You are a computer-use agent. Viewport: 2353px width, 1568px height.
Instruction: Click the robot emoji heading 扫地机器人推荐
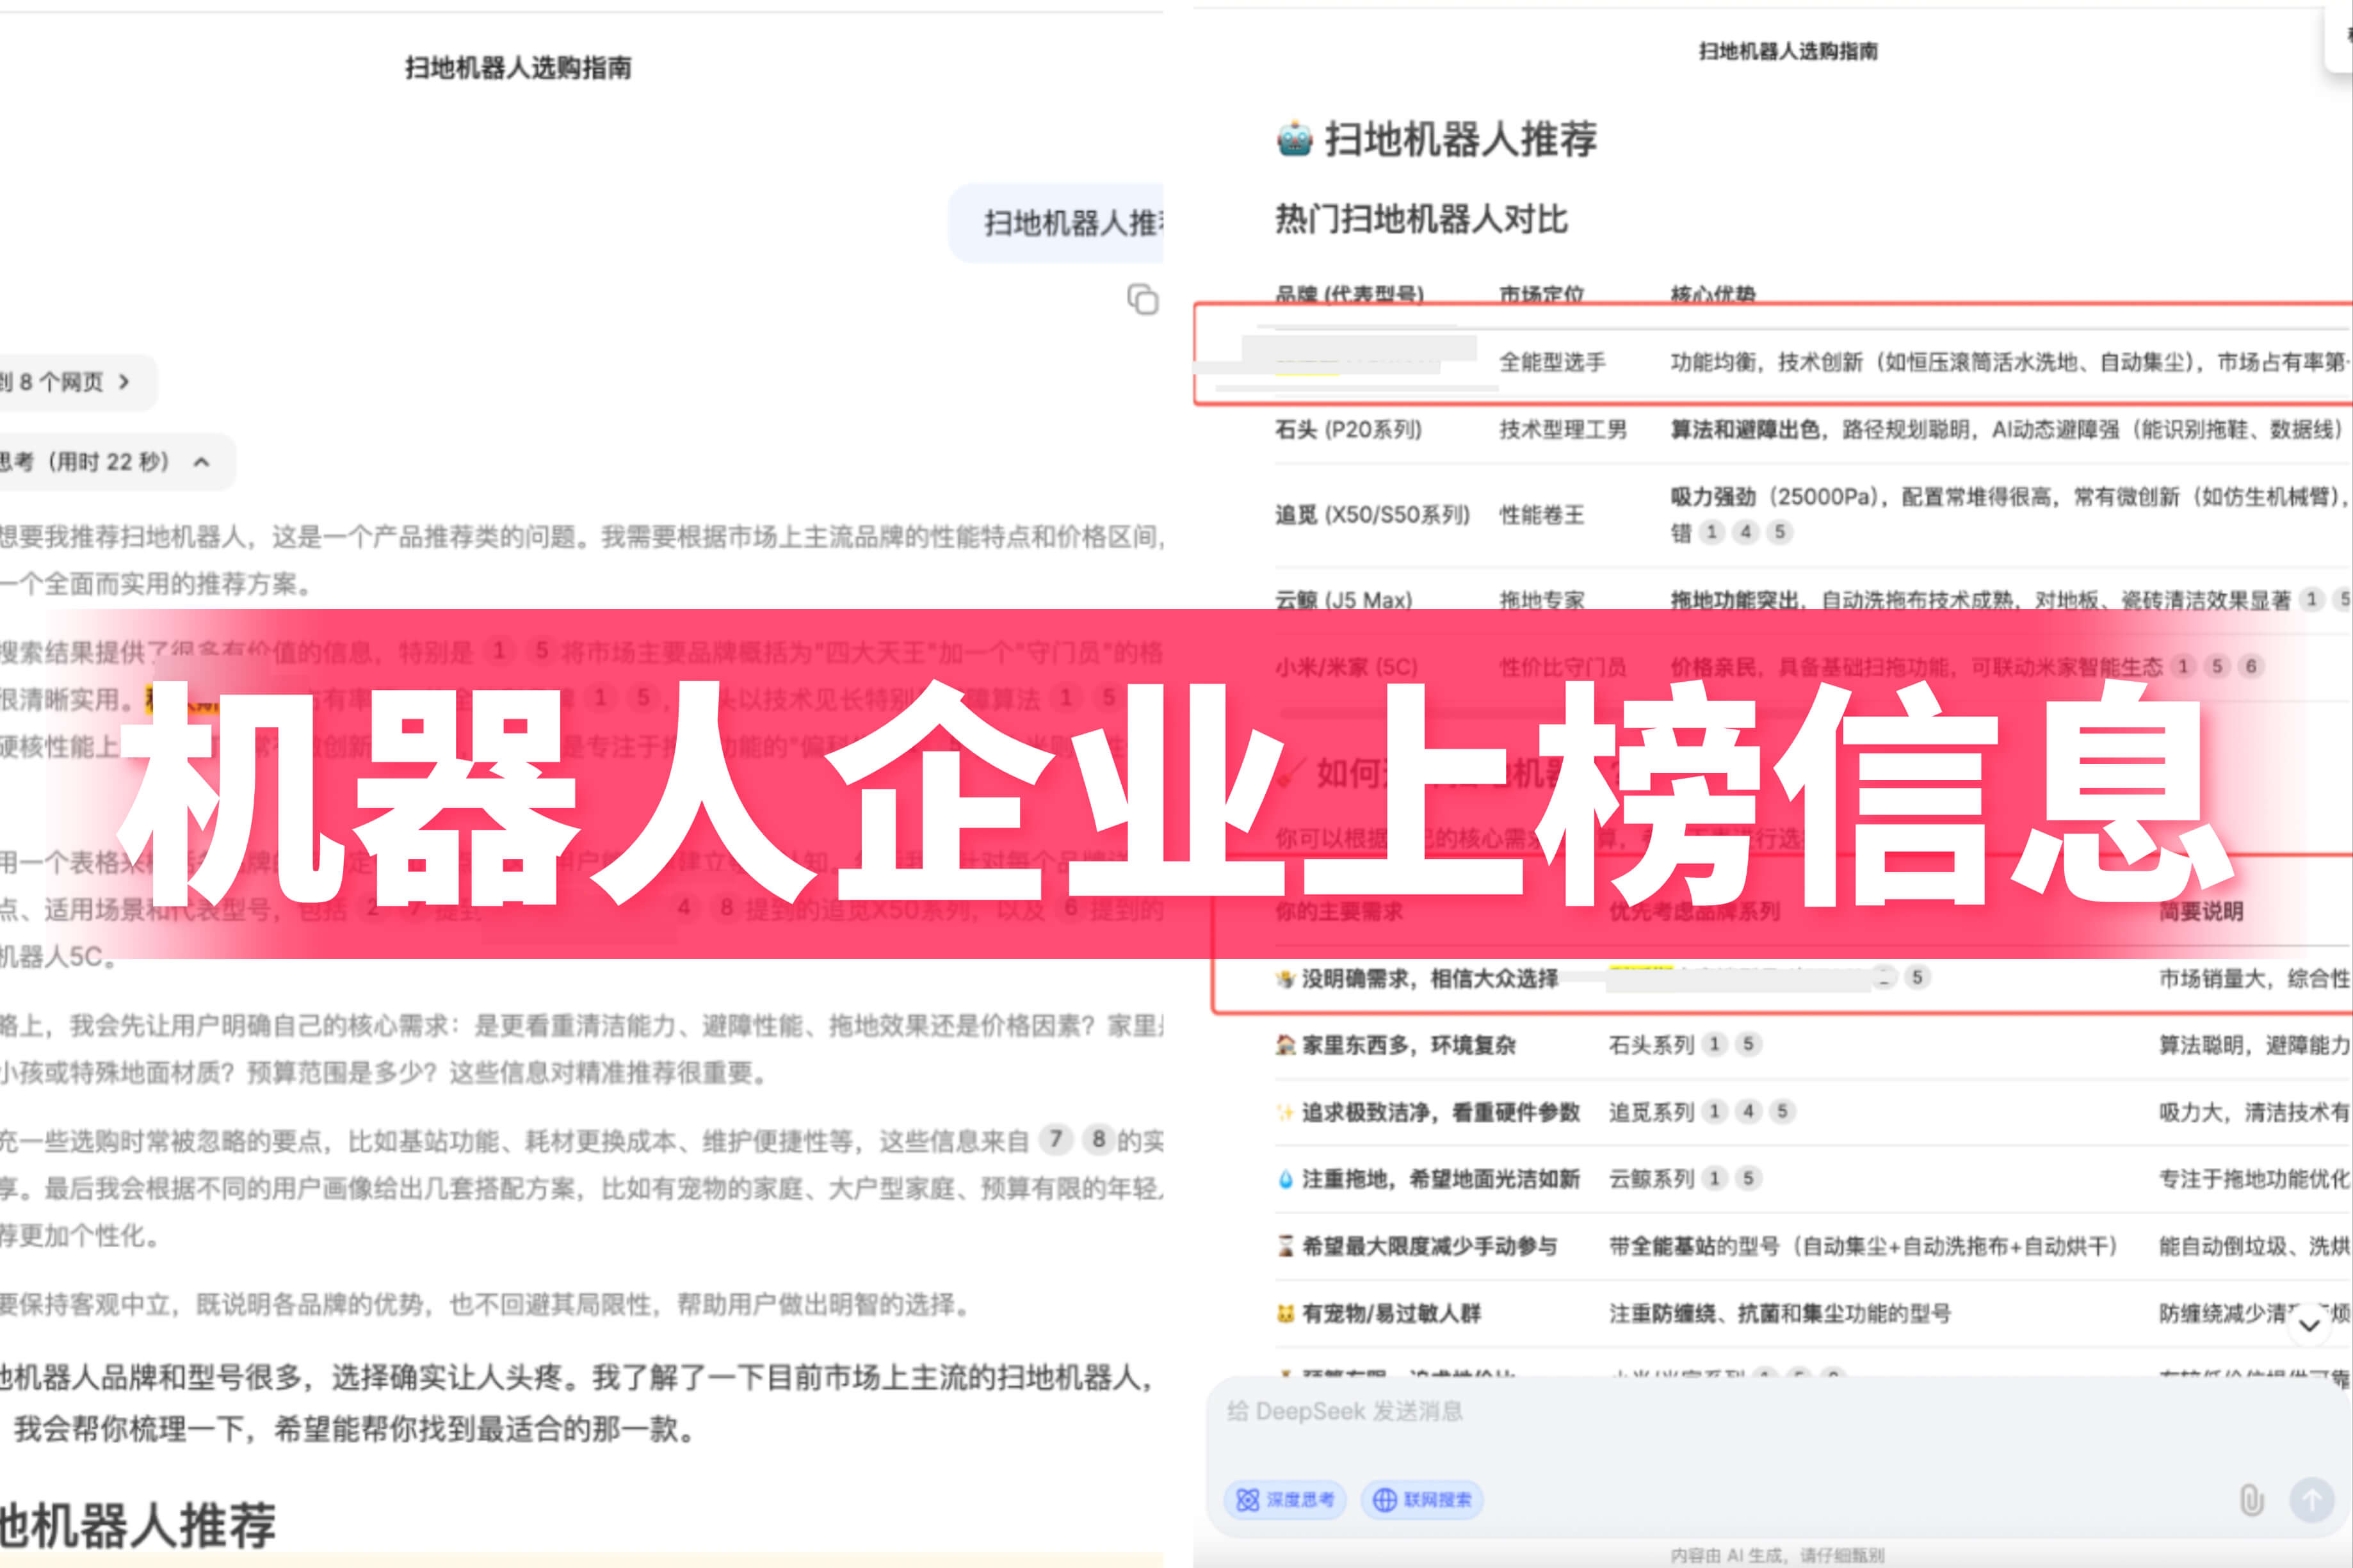pyautogui.click(x=1437, y=139)
